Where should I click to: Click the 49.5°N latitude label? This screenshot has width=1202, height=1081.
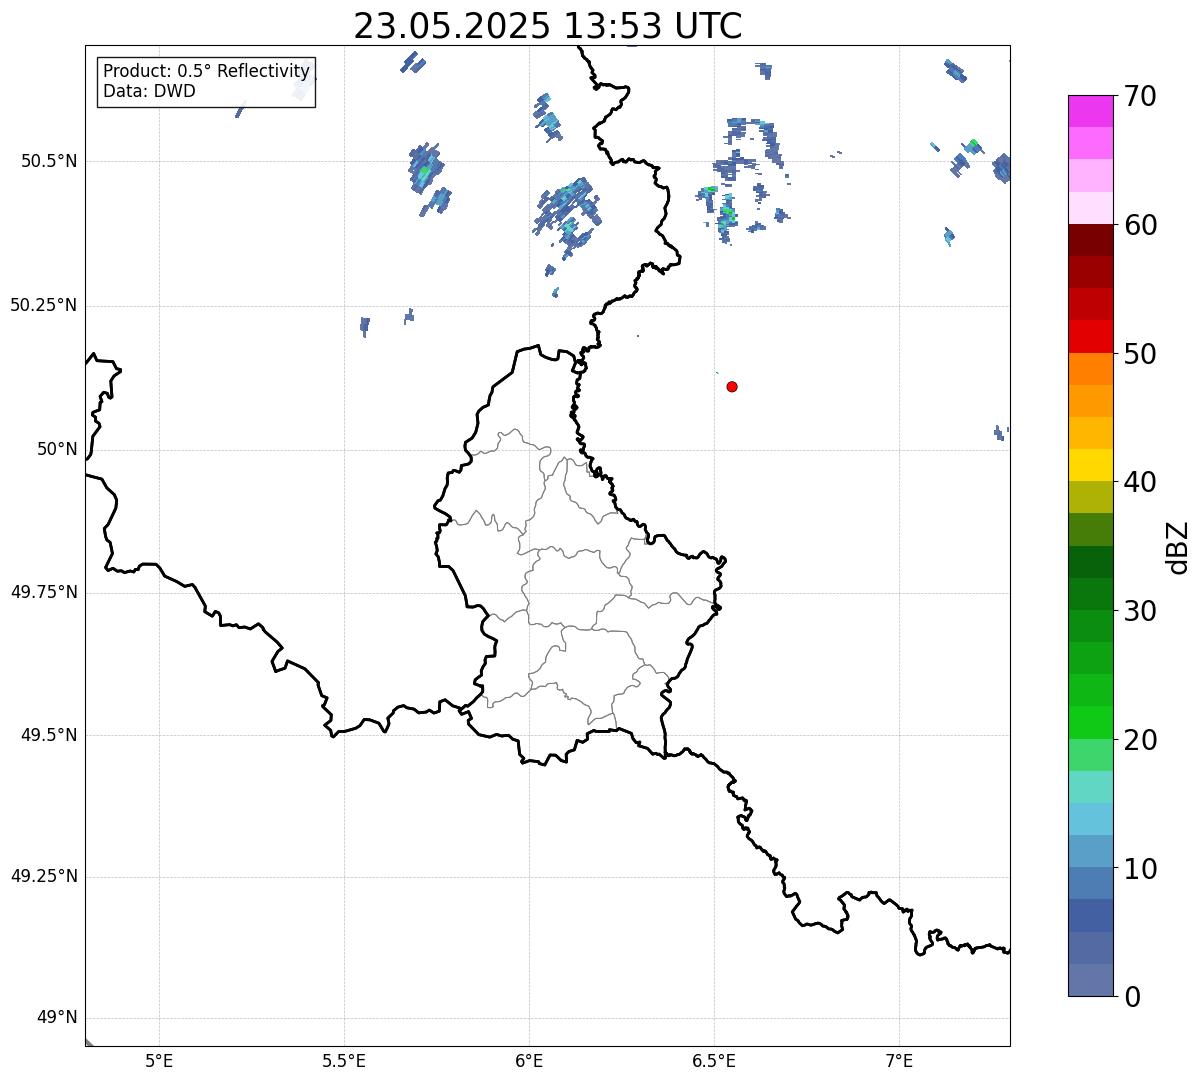click(48, 735)
